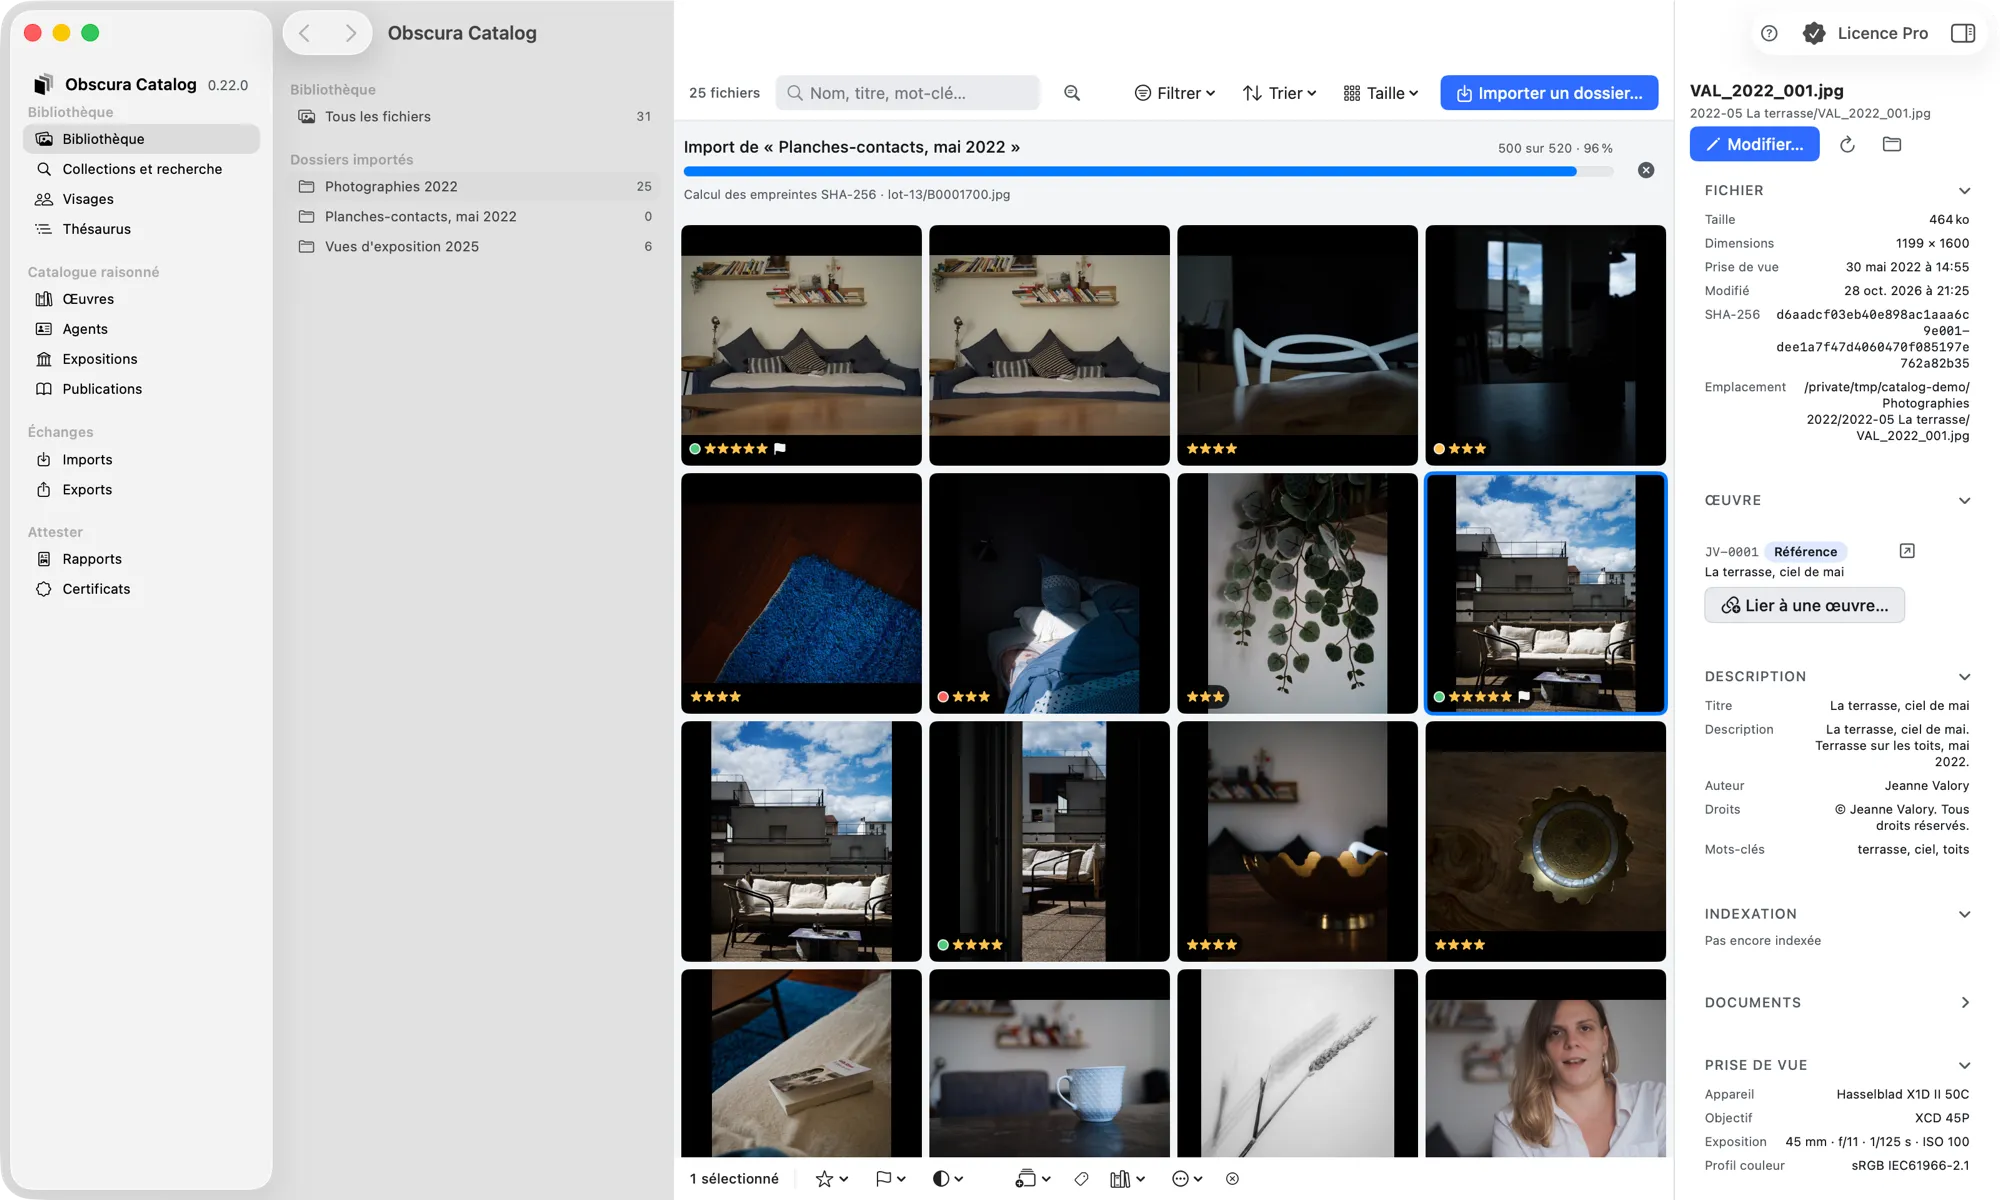The width and height of the screenshot is (2000, 1200).
Task: Select the blue rug photo thumbnail
Action: (801, 593)
